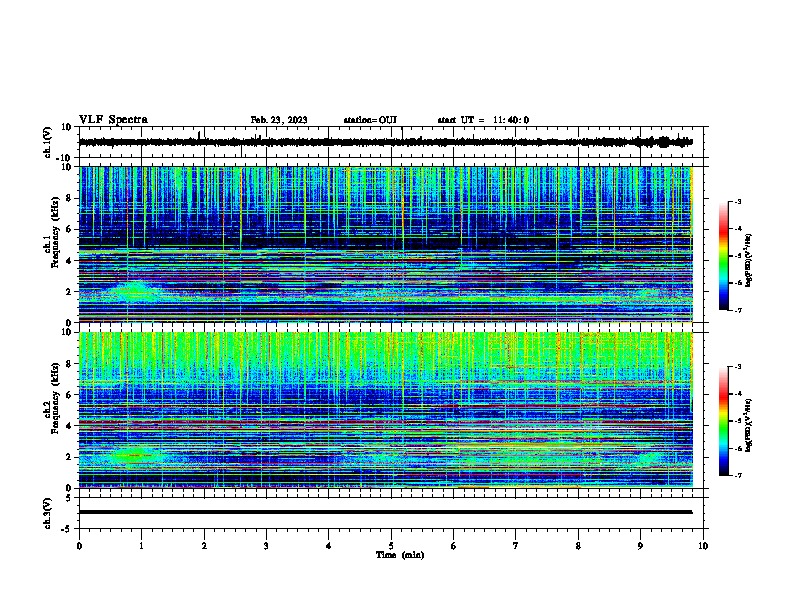Screen dimensions: 792x612
Task: Click time axis tick label "8"
Action: [x=578, y=546]
